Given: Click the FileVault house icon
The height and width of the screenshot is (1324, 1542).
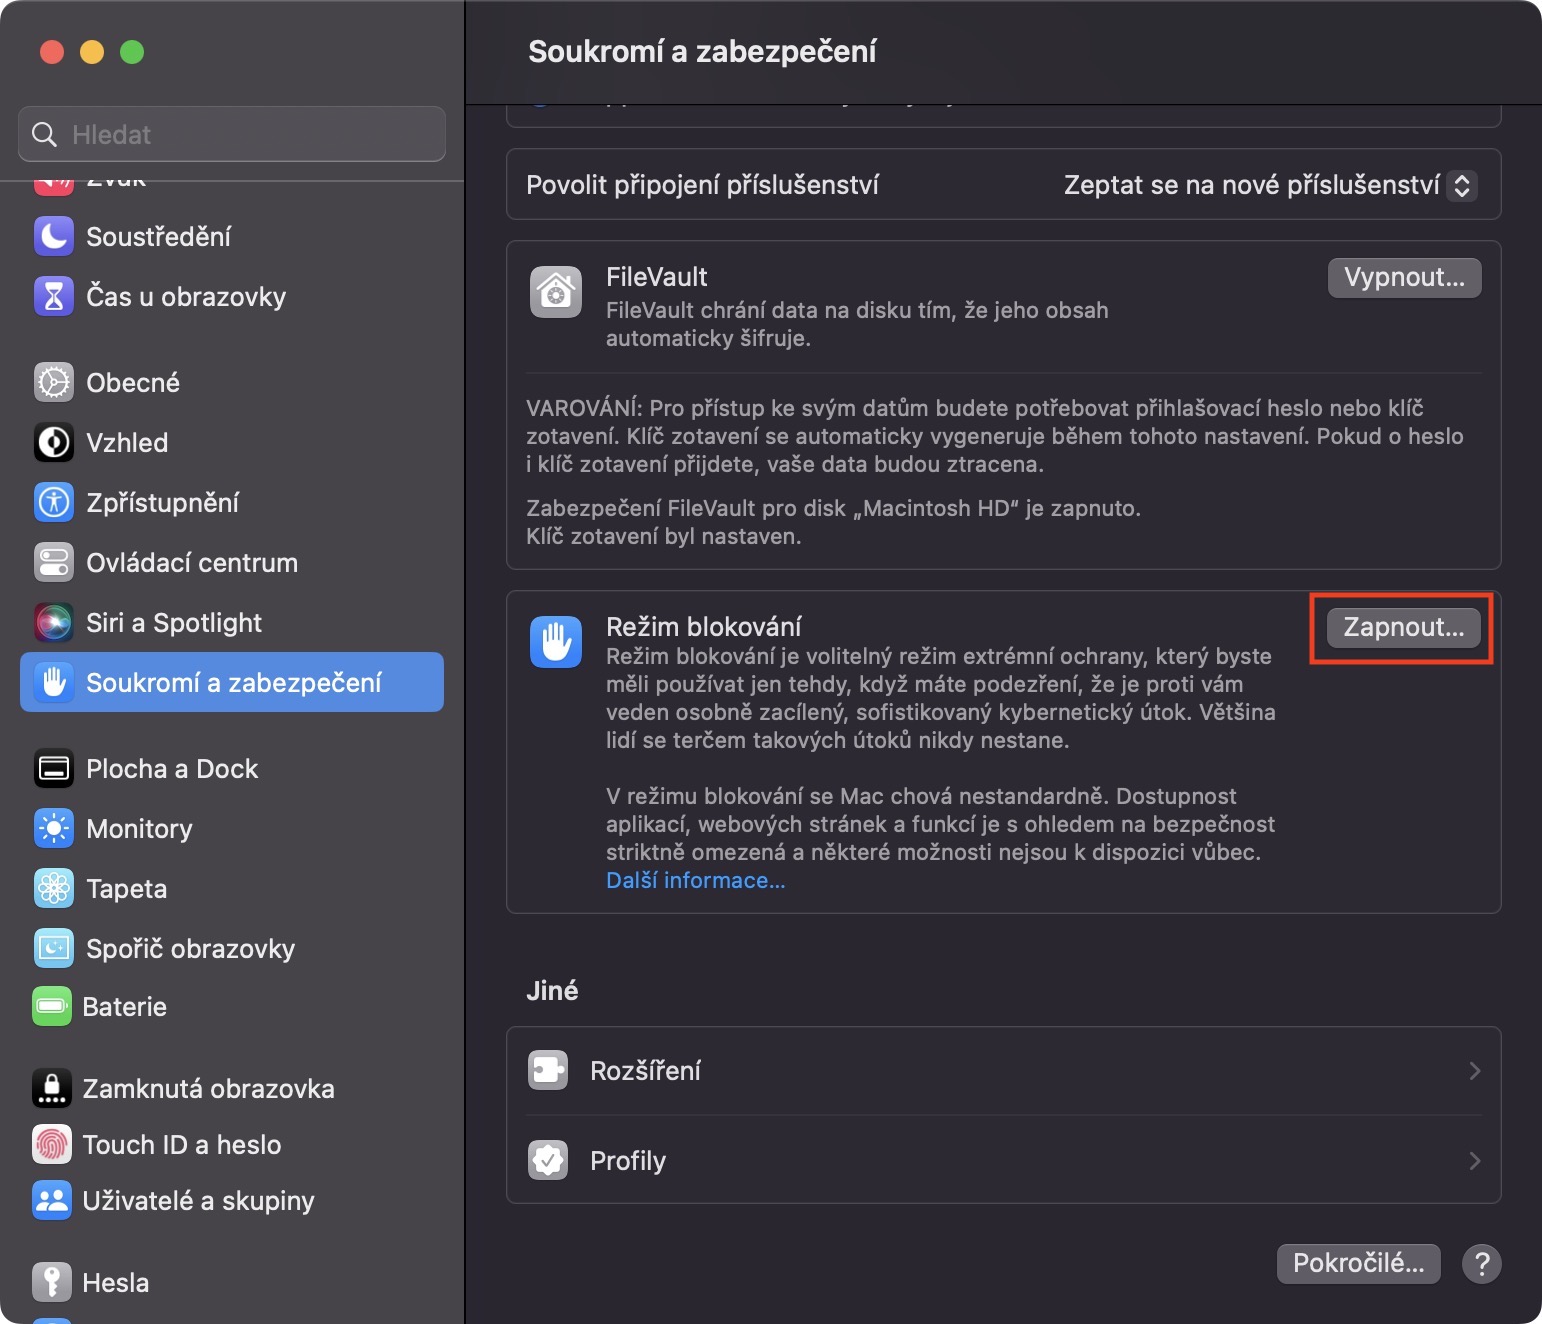Looking at the screenshot, I should [x=556, y=292].
